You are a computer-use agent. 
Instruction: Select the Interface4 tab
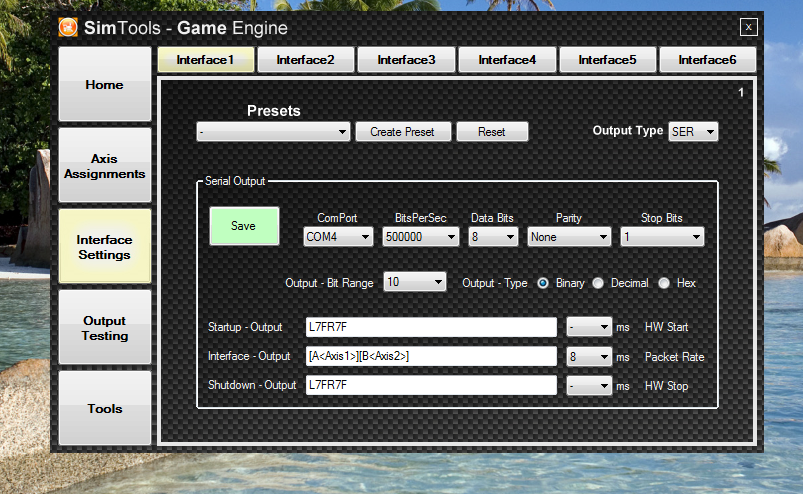508,60
